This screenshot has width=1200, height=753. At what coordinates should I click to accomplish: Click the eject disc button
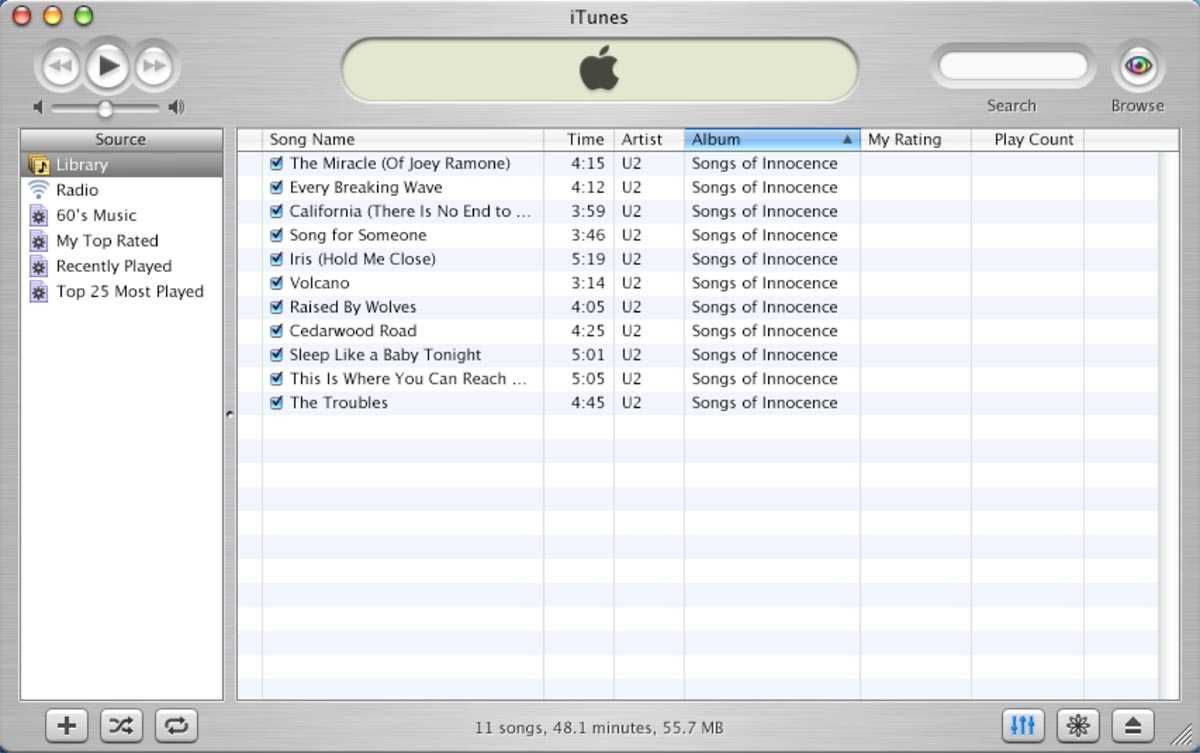coord(1131,726)
